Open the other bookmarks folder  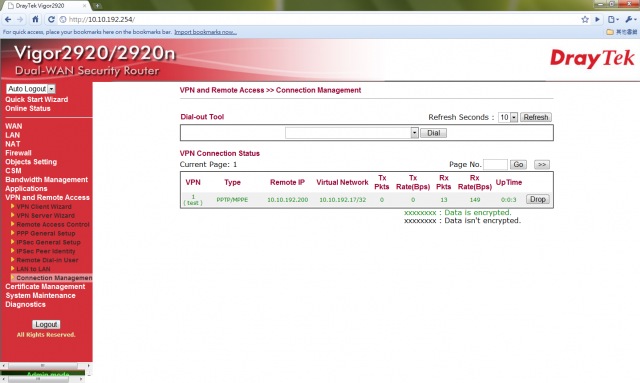click(x=622, y=32)
